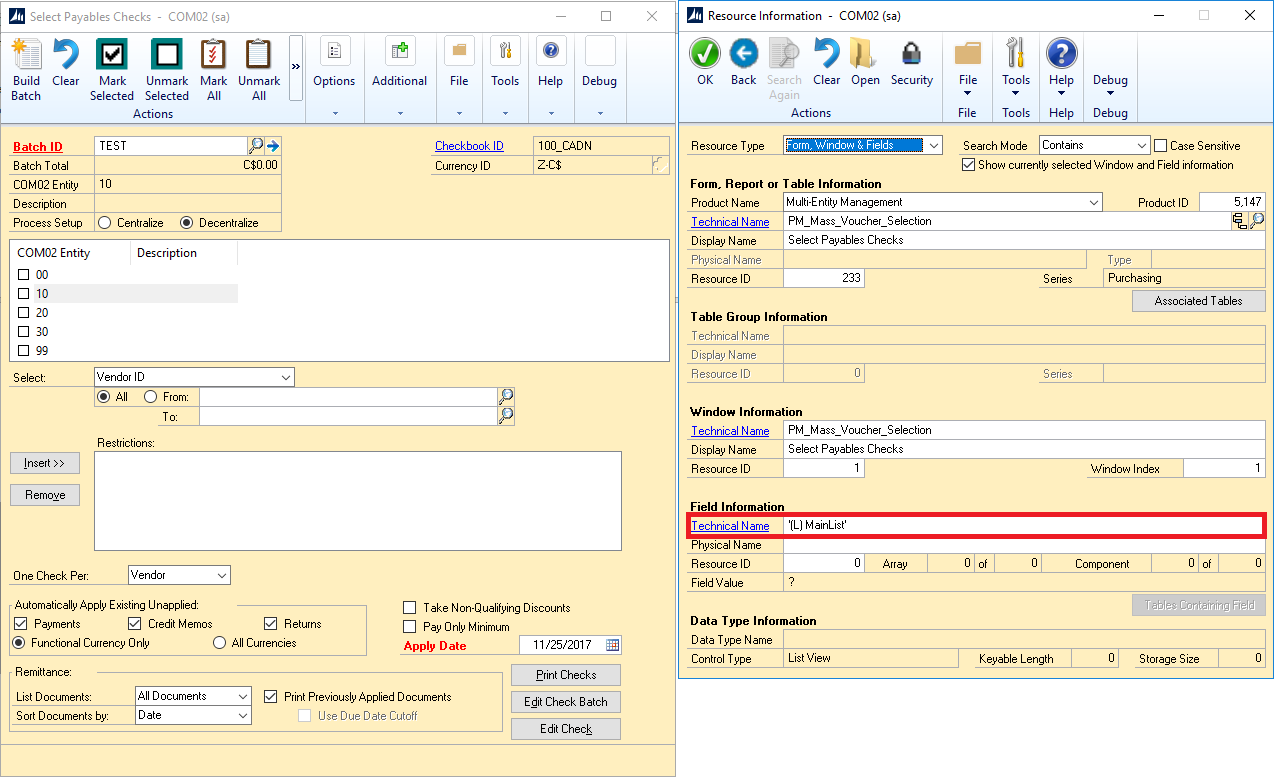
Task: Click the Checkbook ID link
Action: pos(469,146)
